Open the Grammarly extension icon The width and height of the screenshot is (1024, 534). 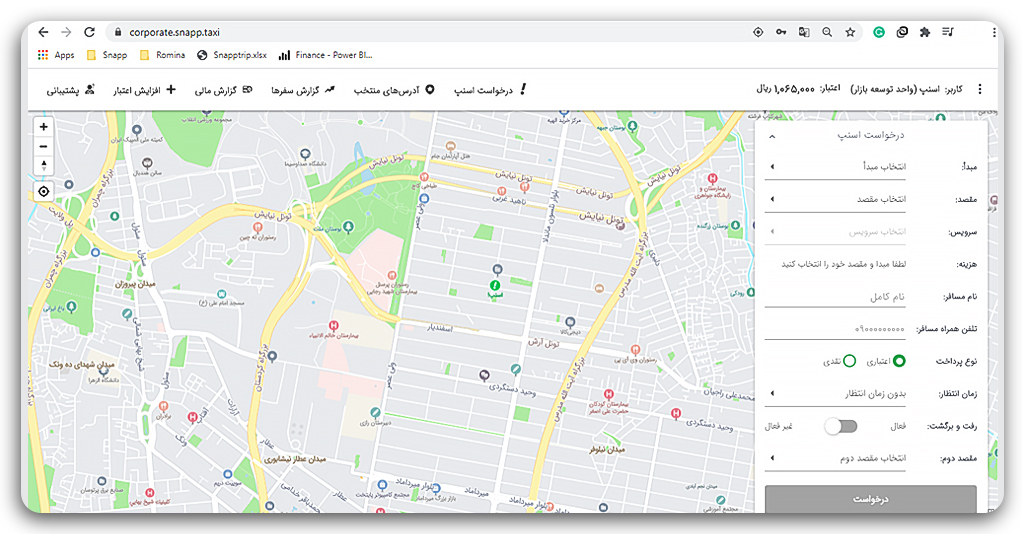879,32
